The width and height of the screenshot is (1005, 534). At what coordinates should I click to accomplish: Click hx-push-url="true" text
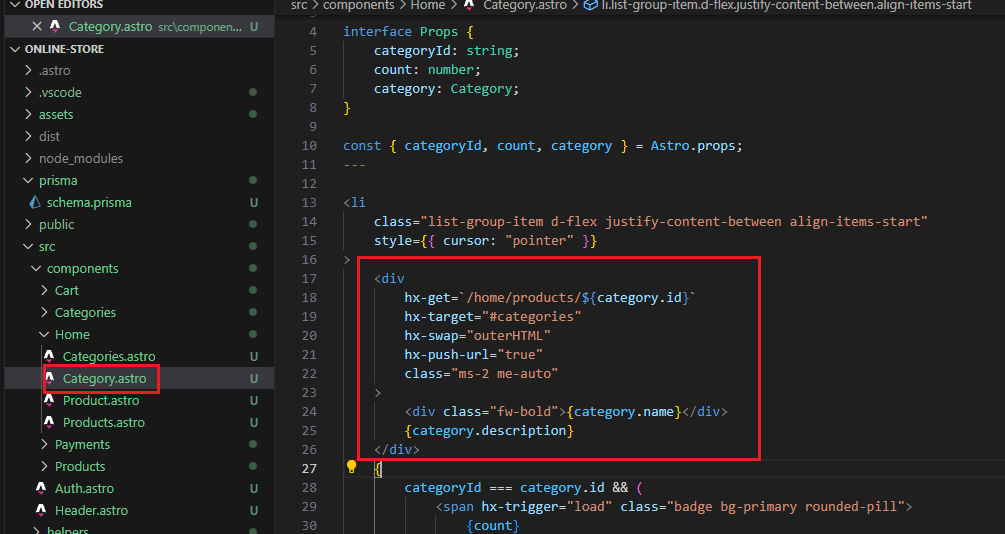pyautogui.click(x=474, y=355)
